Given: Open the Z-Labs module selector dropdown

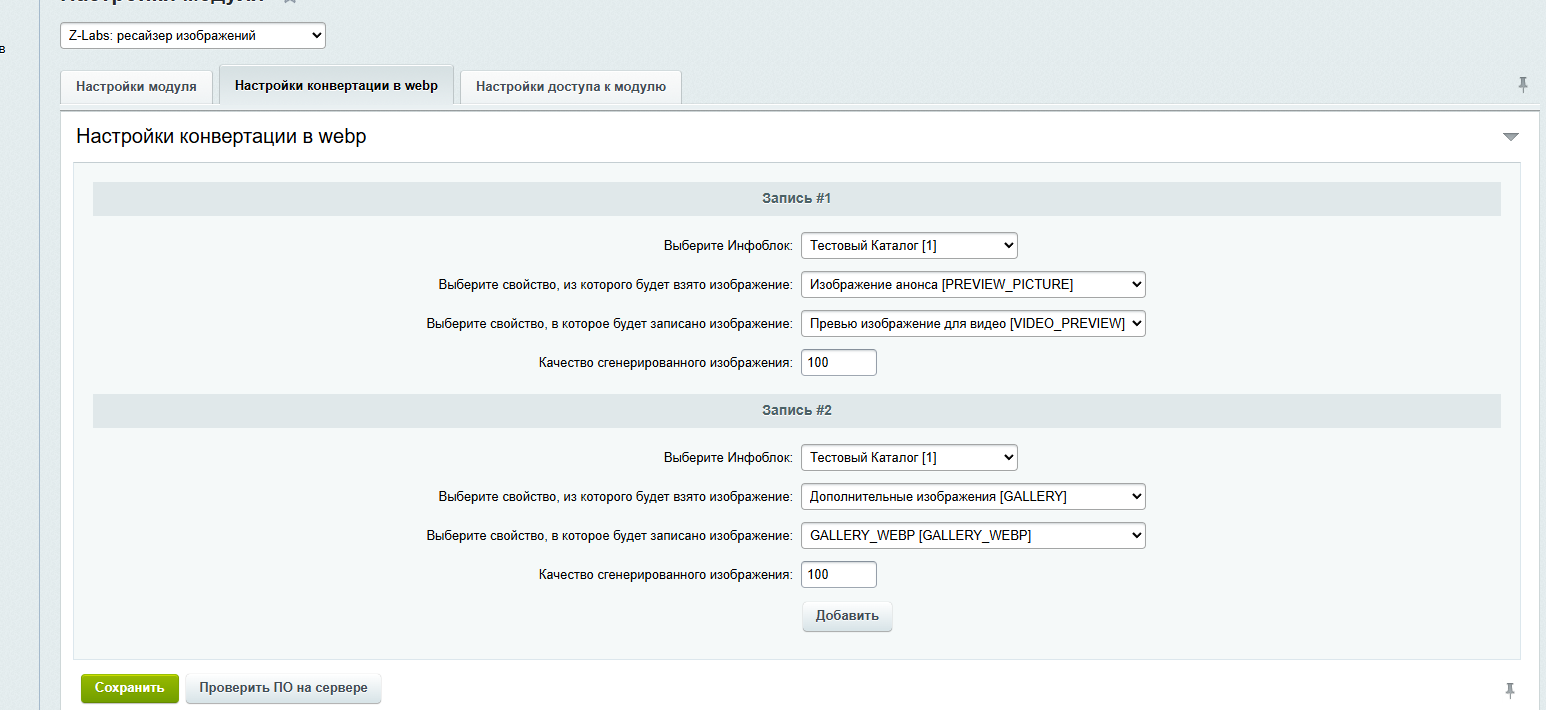Looking at the screenshot, I should 193,36.
